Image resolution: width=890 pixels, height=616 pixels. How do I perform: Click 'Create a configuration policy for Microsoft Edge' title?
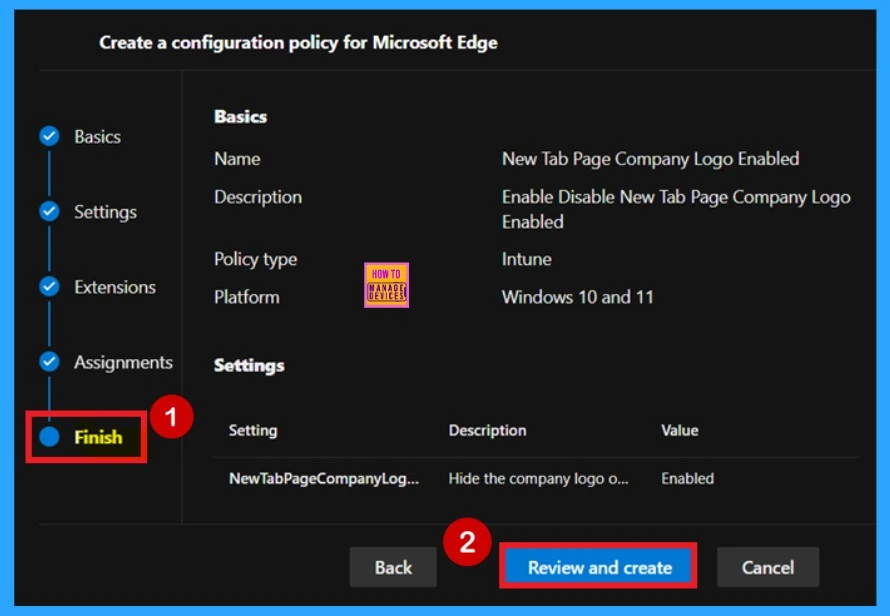[298, 43]
